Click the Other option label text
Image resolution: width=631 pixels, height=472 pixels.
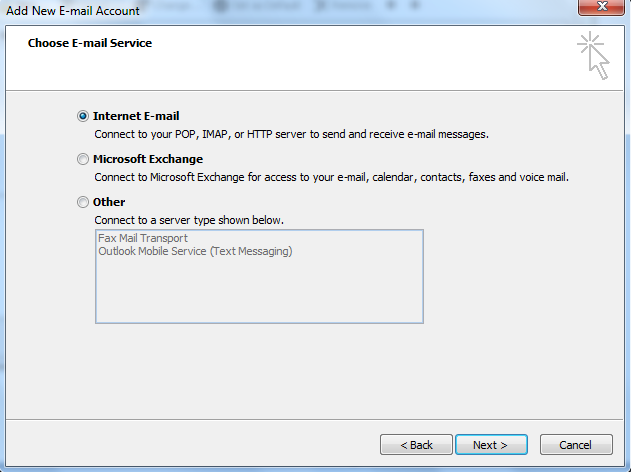(x=109, y=202)
